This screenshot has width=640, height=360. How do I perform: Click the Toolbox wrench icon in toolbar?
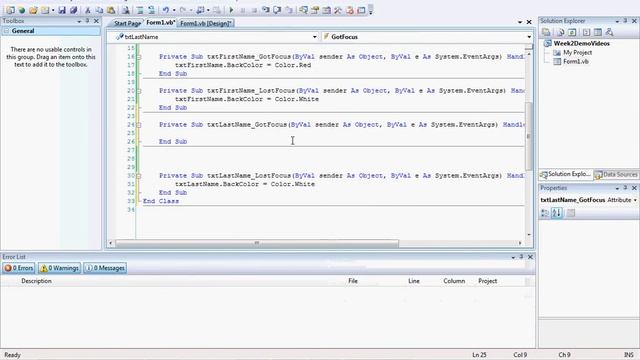(x=338, y=10)
